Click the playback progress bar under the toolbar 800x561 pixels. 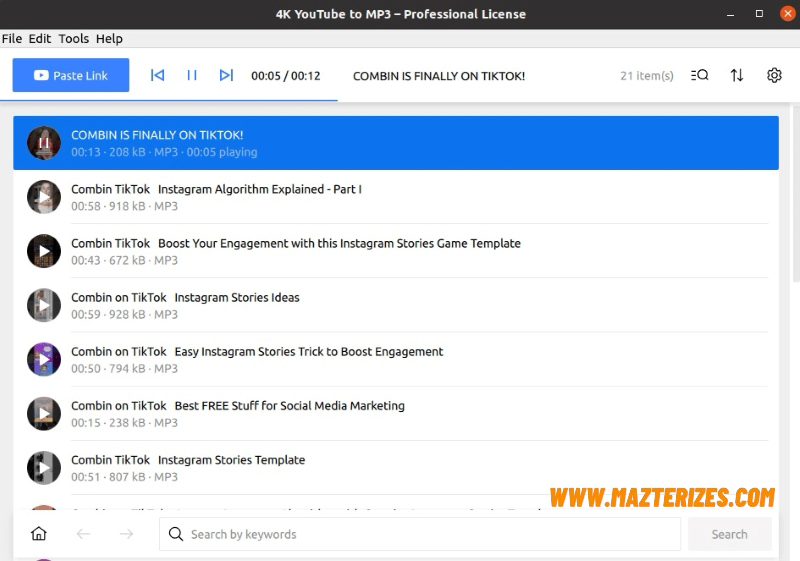[x=169, y=100]
